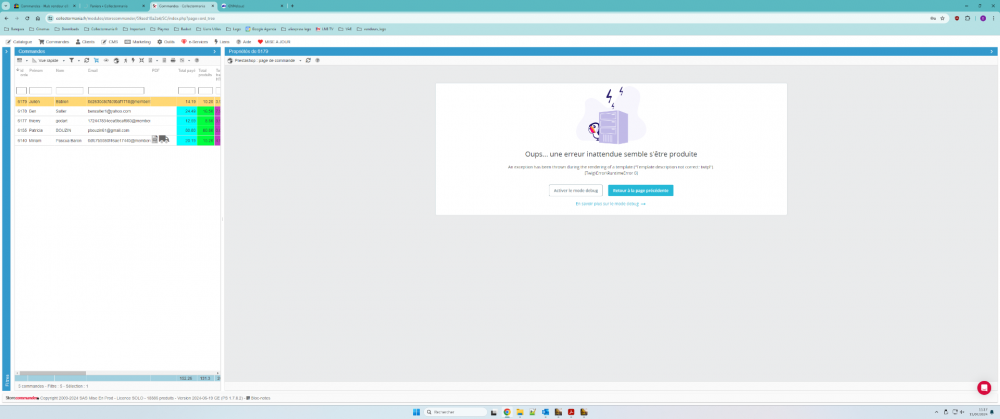
Task: Sort by Total payé column header
Action: click(186, 70)
